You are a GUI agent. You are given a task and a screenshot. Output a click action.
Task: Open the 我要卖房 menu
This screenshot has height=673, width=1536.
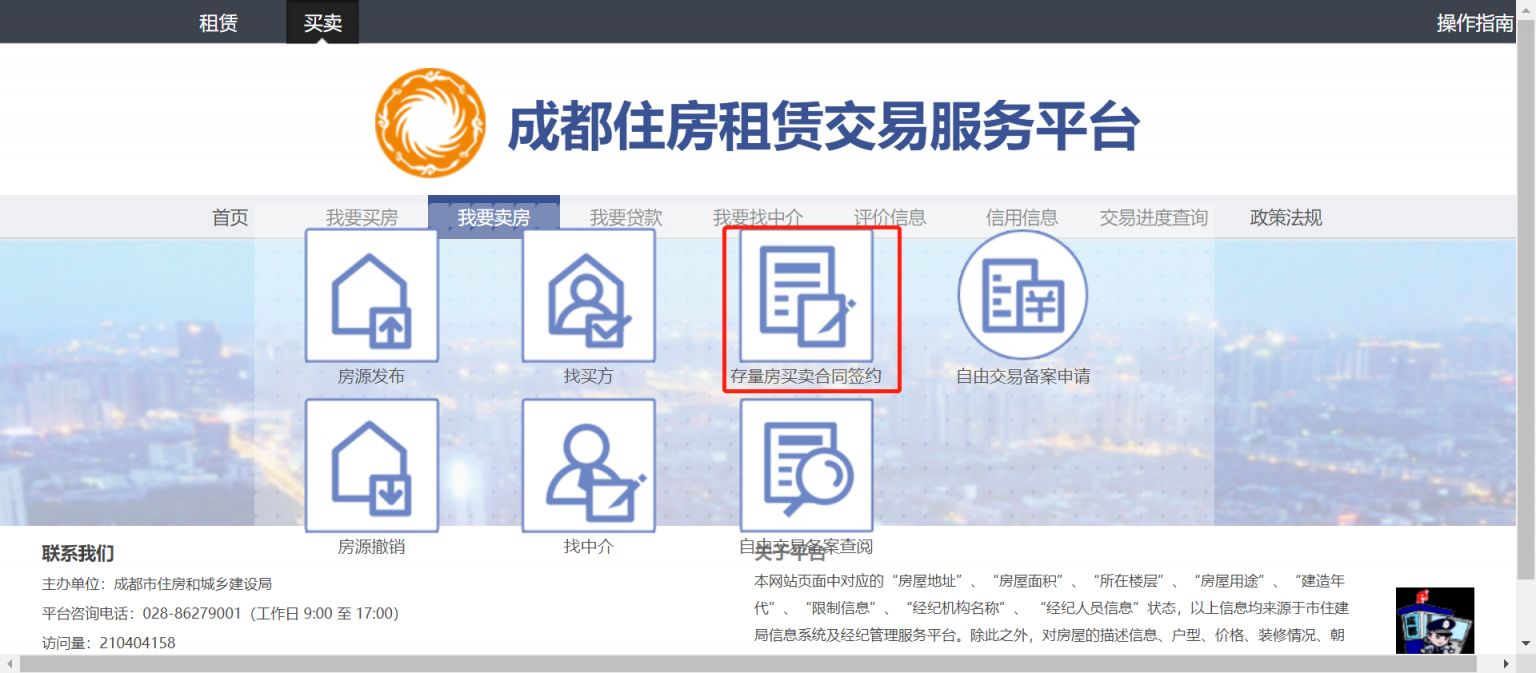(x=494, y=217)
